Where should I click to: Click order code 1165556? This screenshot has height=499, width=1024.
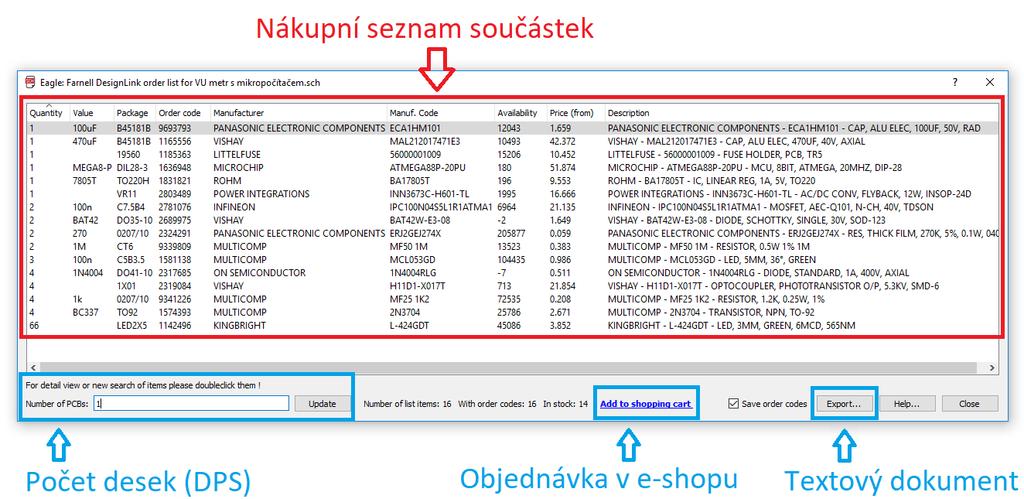(174, 141)
